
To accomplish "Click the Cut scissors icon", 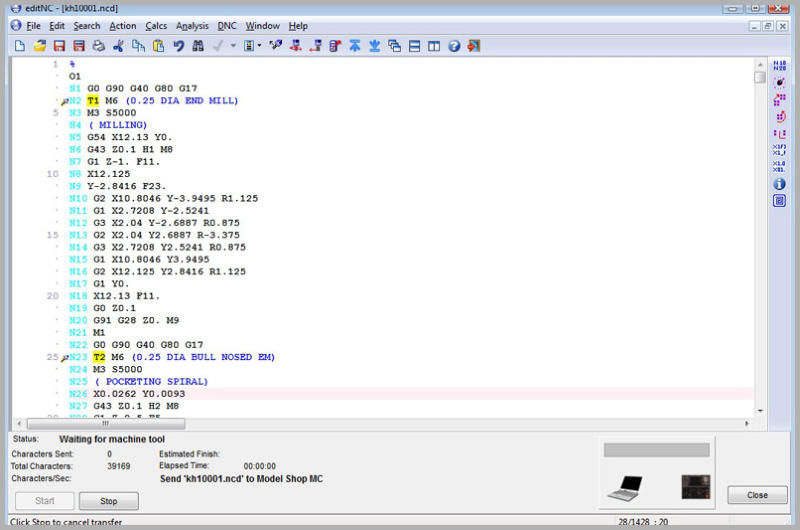I will tap(119, 46).
